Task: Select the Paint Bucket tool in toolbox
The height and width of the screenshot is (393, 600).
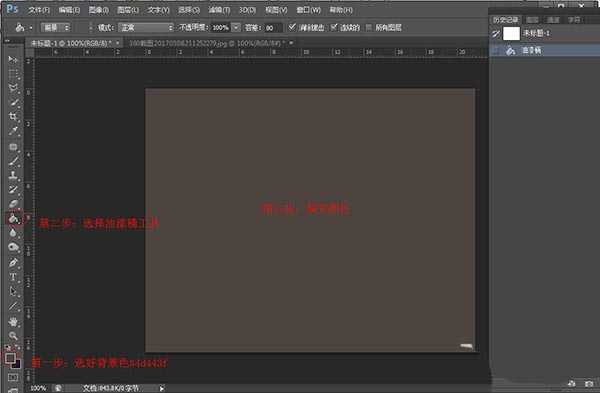Action: (x=13, y=219)
